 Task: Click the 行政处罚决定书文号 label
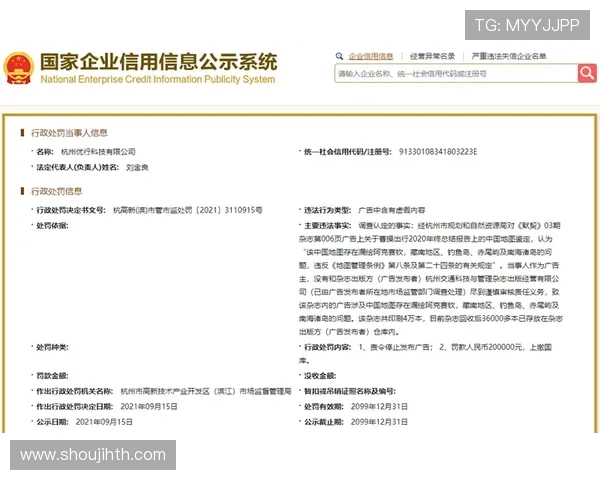coord(71,210)
